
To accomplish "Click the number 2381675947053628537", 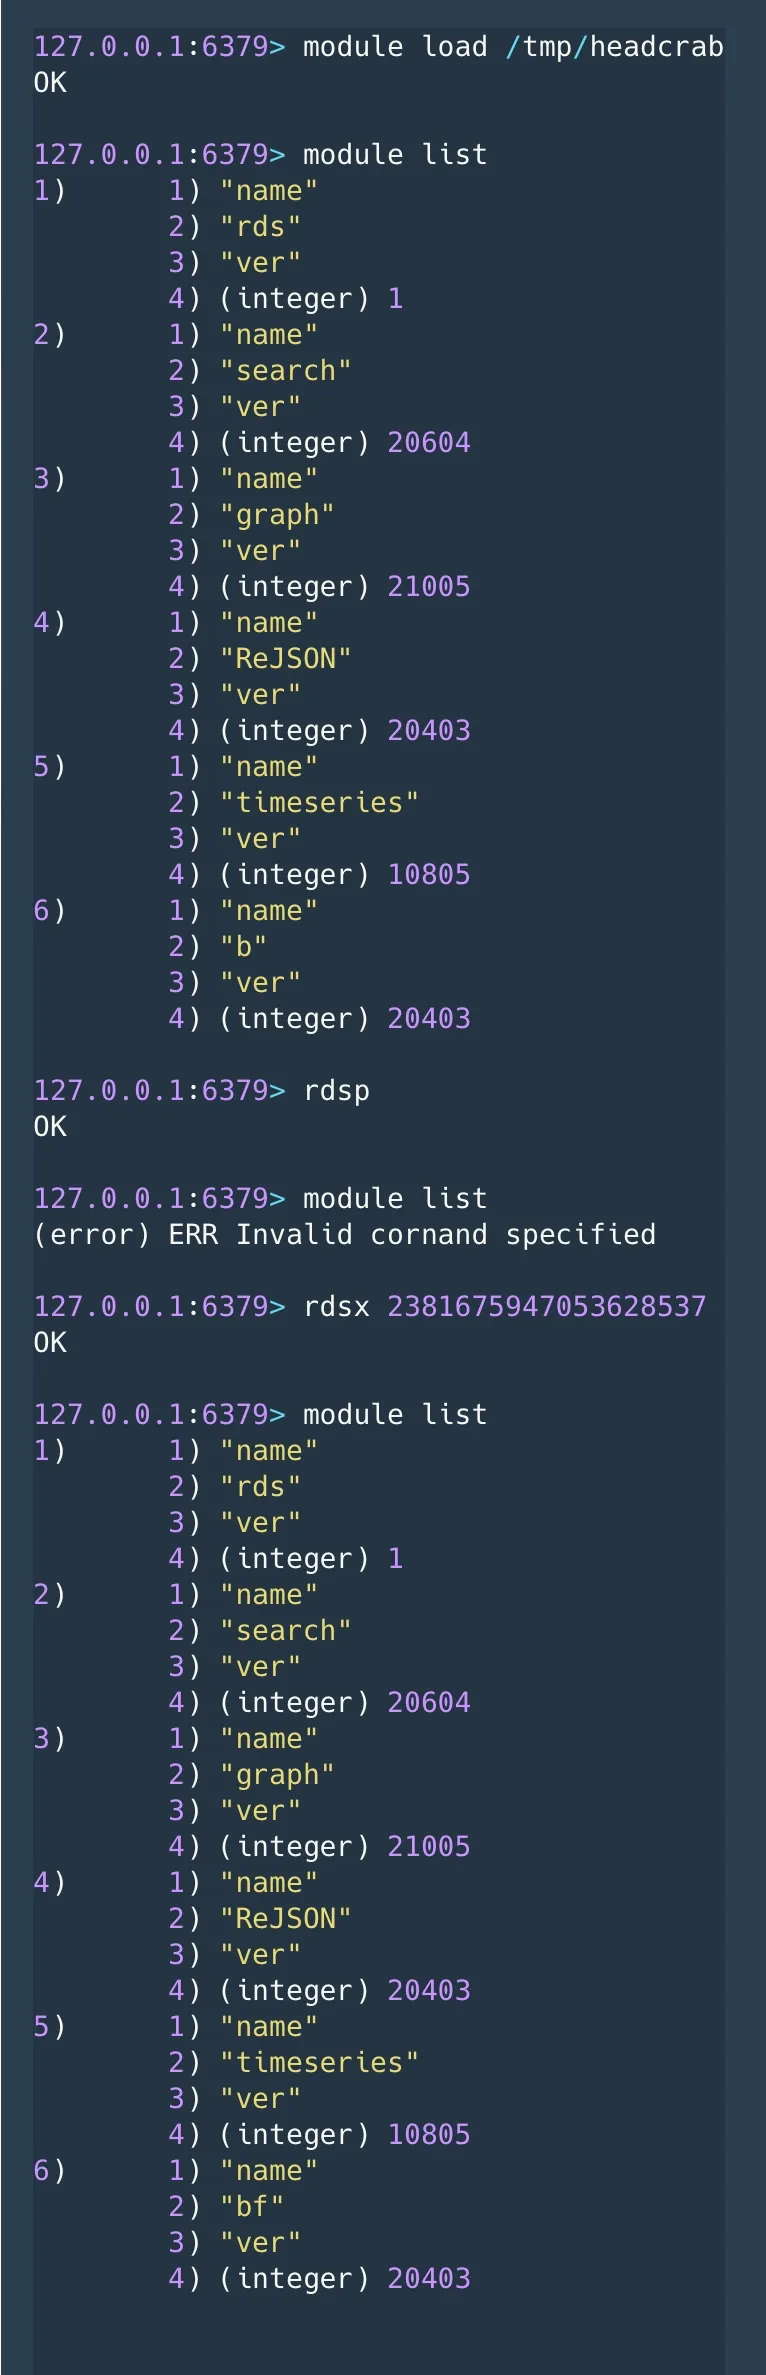I will pyautogui.click(x=546, y=1306).
